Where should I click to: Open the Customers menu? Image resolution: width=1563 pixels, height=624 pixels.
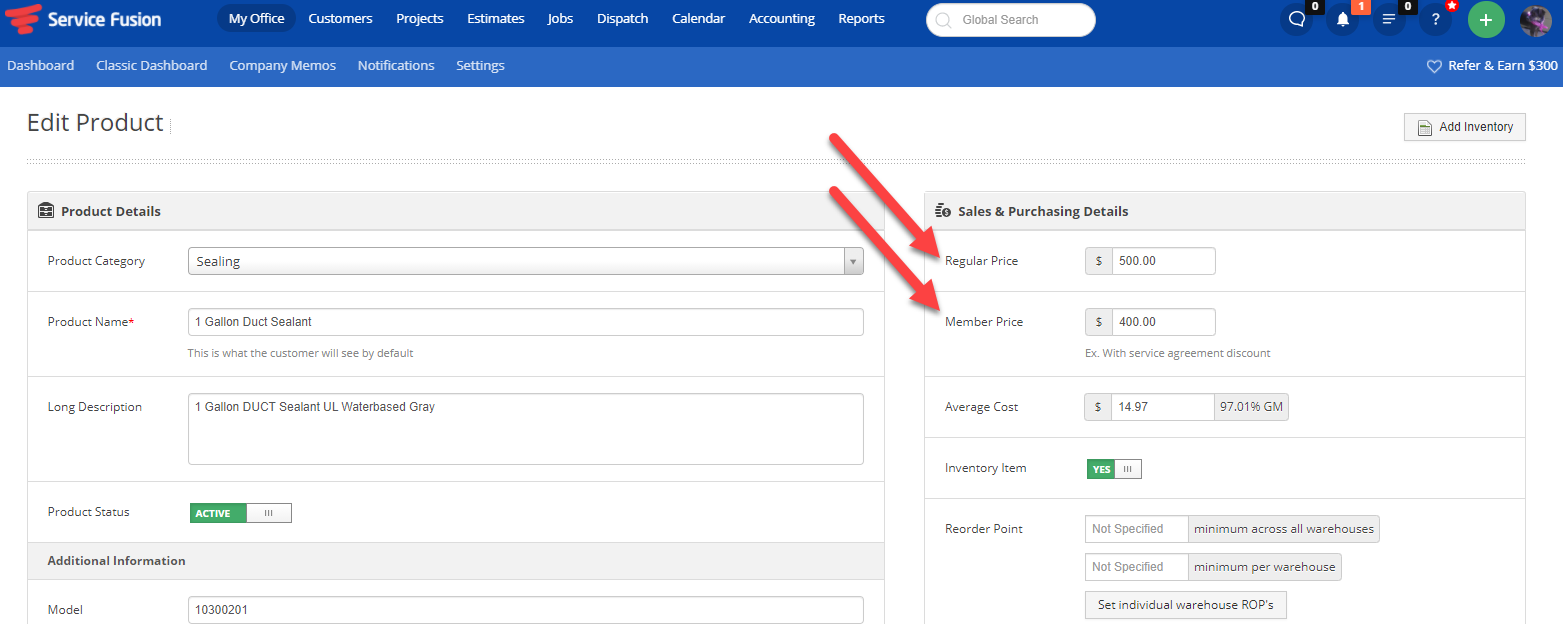pyautogui.click(x=340, y=19)
